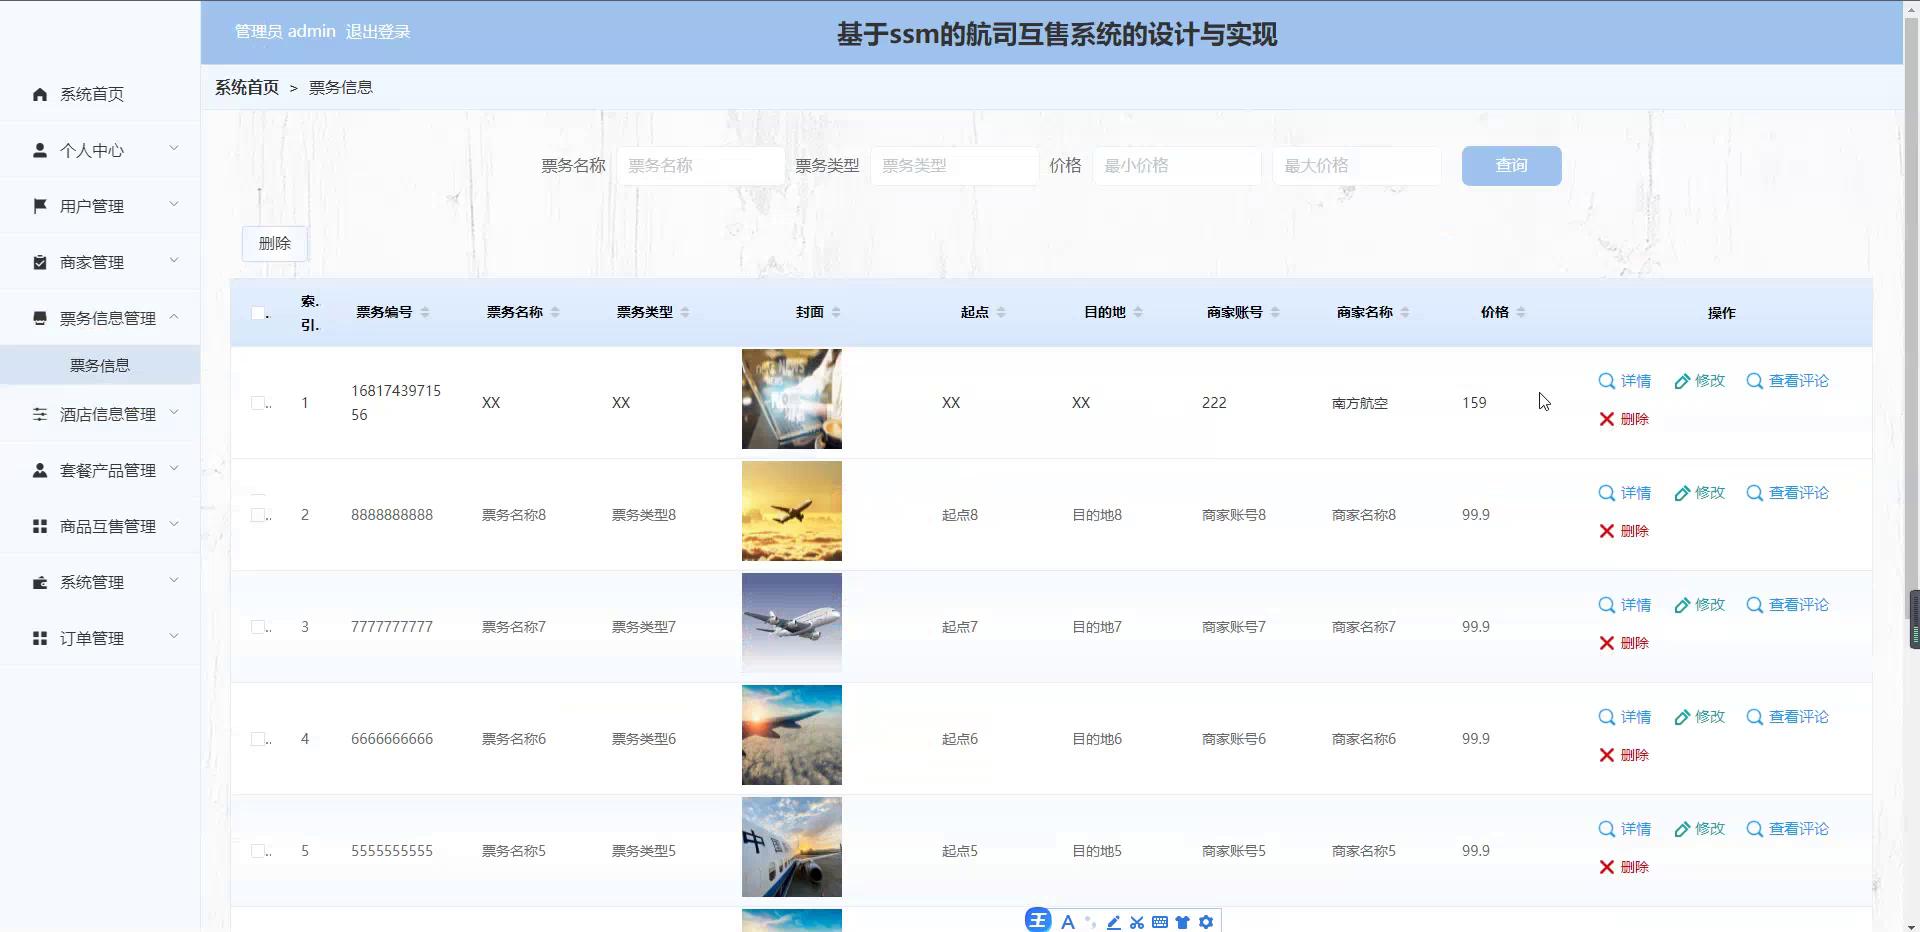The width and height of the screenshot is (1920, 932).
Task: Click the flag icon beside 用户管理
Action: (x=40, y=206)
